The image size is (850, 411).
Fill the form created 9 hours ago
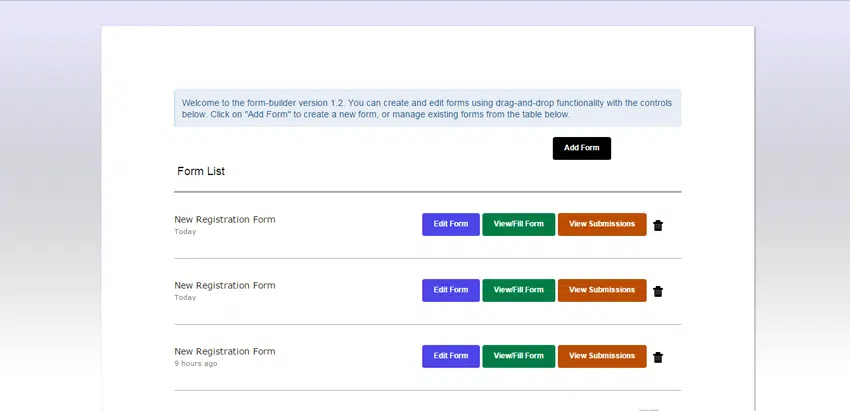click(x=518, y=356)
